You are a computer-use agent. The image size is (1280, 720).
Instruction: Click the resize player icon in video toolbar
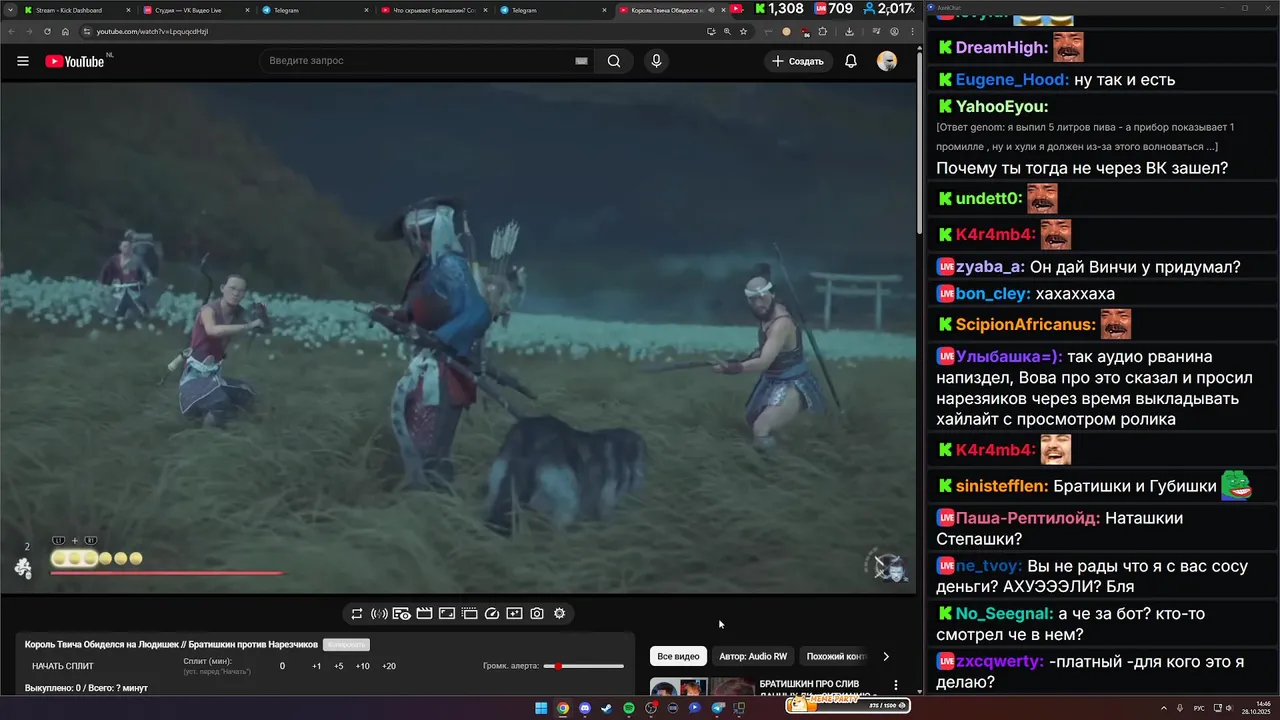tap(447, 613)
